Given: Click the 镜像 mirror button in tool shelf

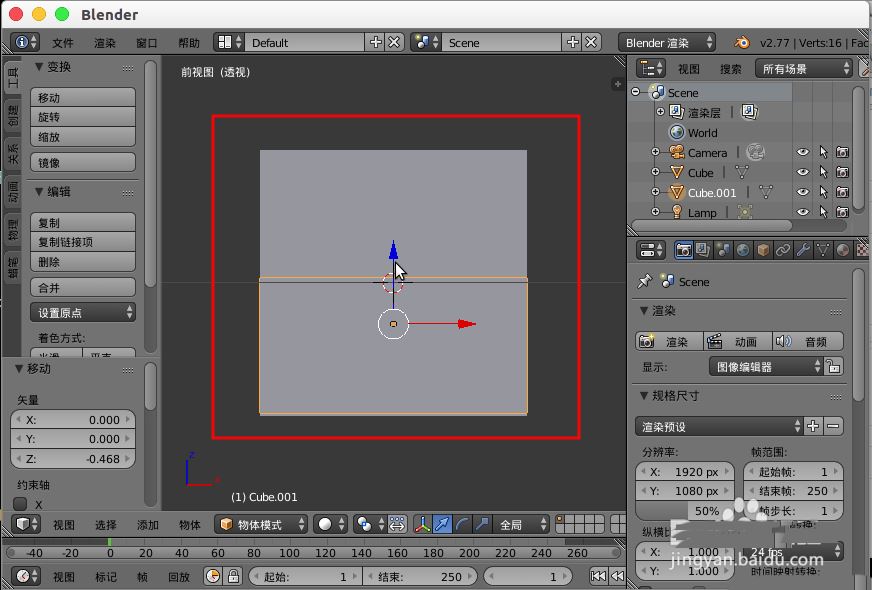Looking at the screenshot, I should tap(82, 162).
